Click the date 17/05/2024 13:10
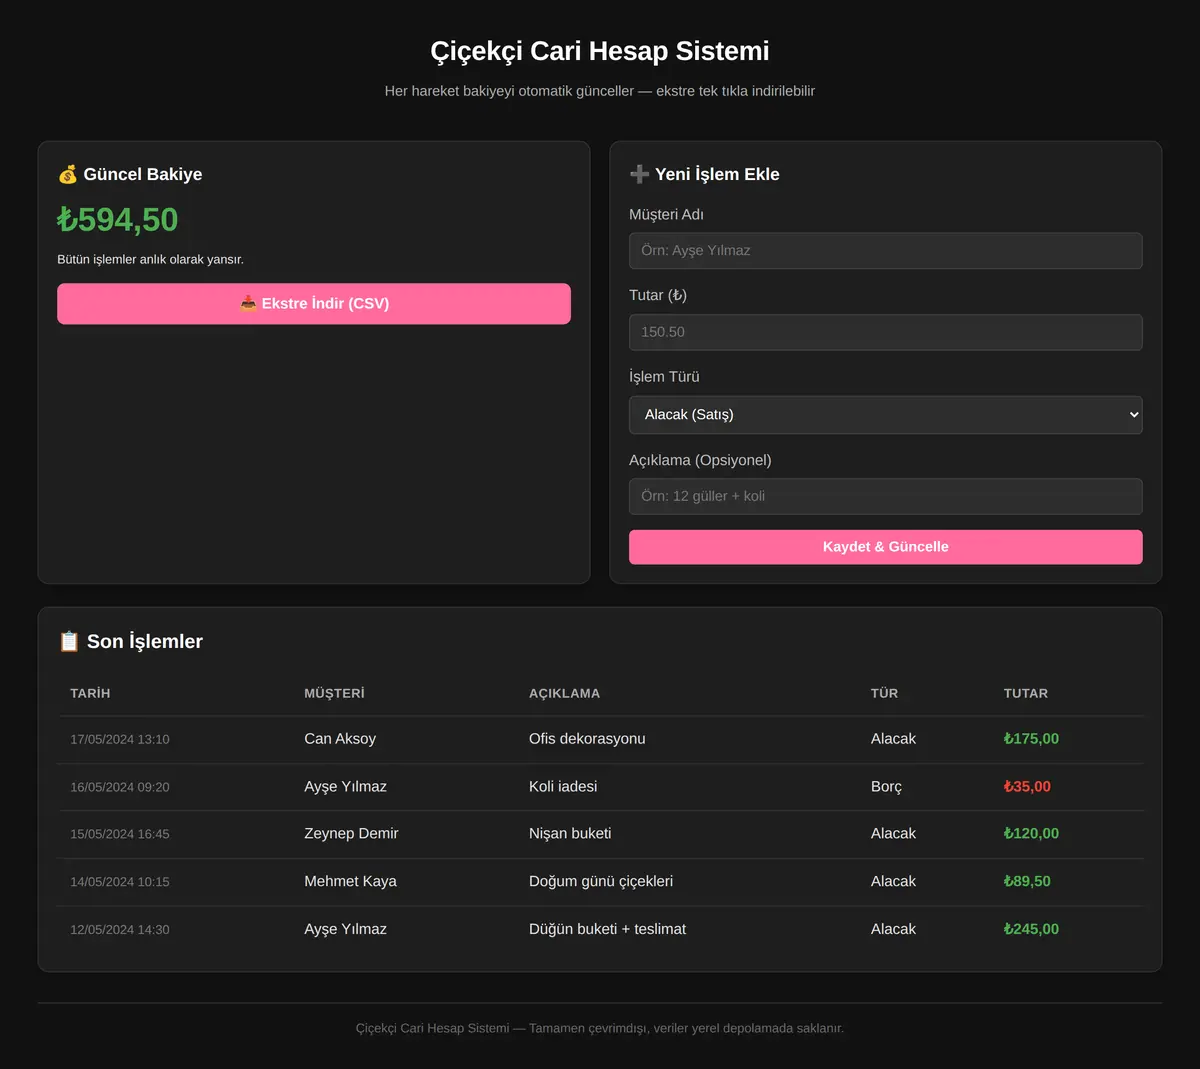This screenshot has height=1069, width=1200. 120,739
